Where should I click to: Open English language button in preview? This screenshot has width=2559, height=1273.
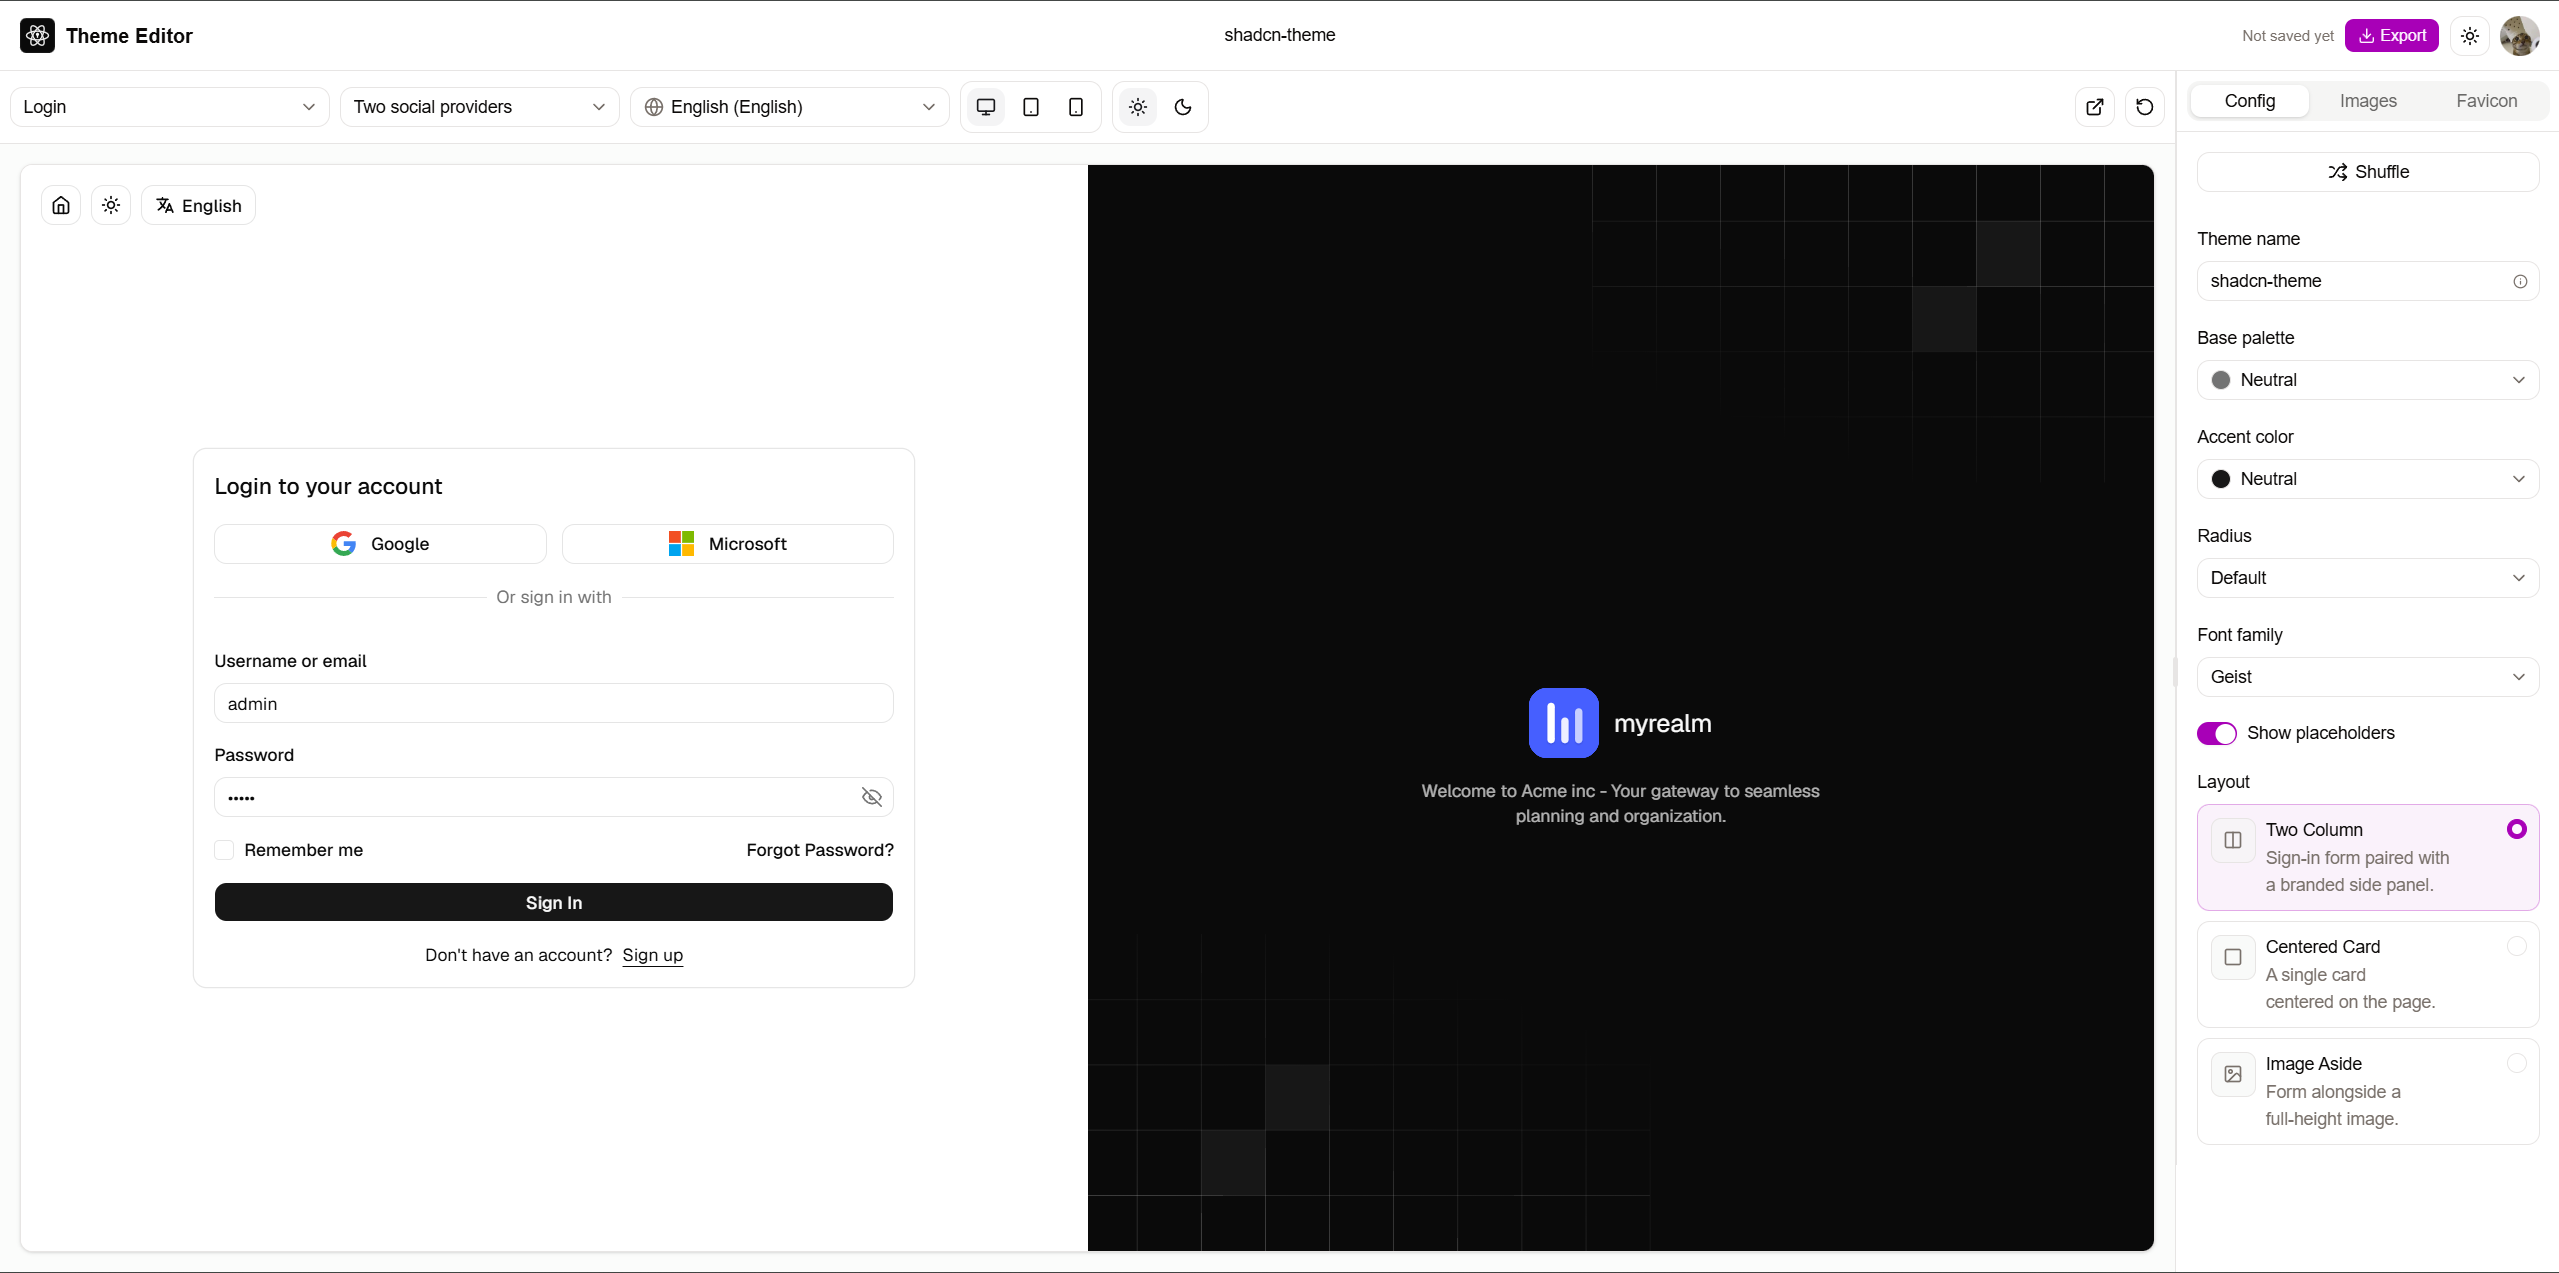(x=199, y=205)
